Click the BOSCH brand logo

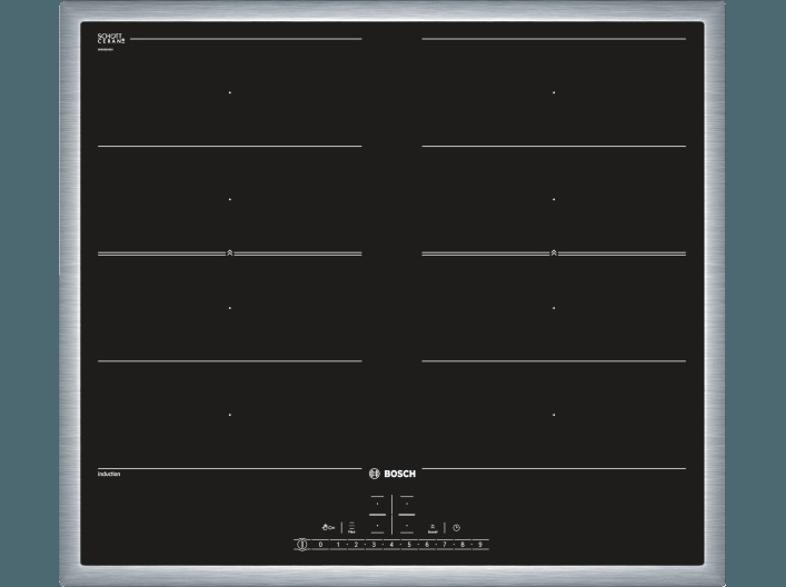point(392,474)
